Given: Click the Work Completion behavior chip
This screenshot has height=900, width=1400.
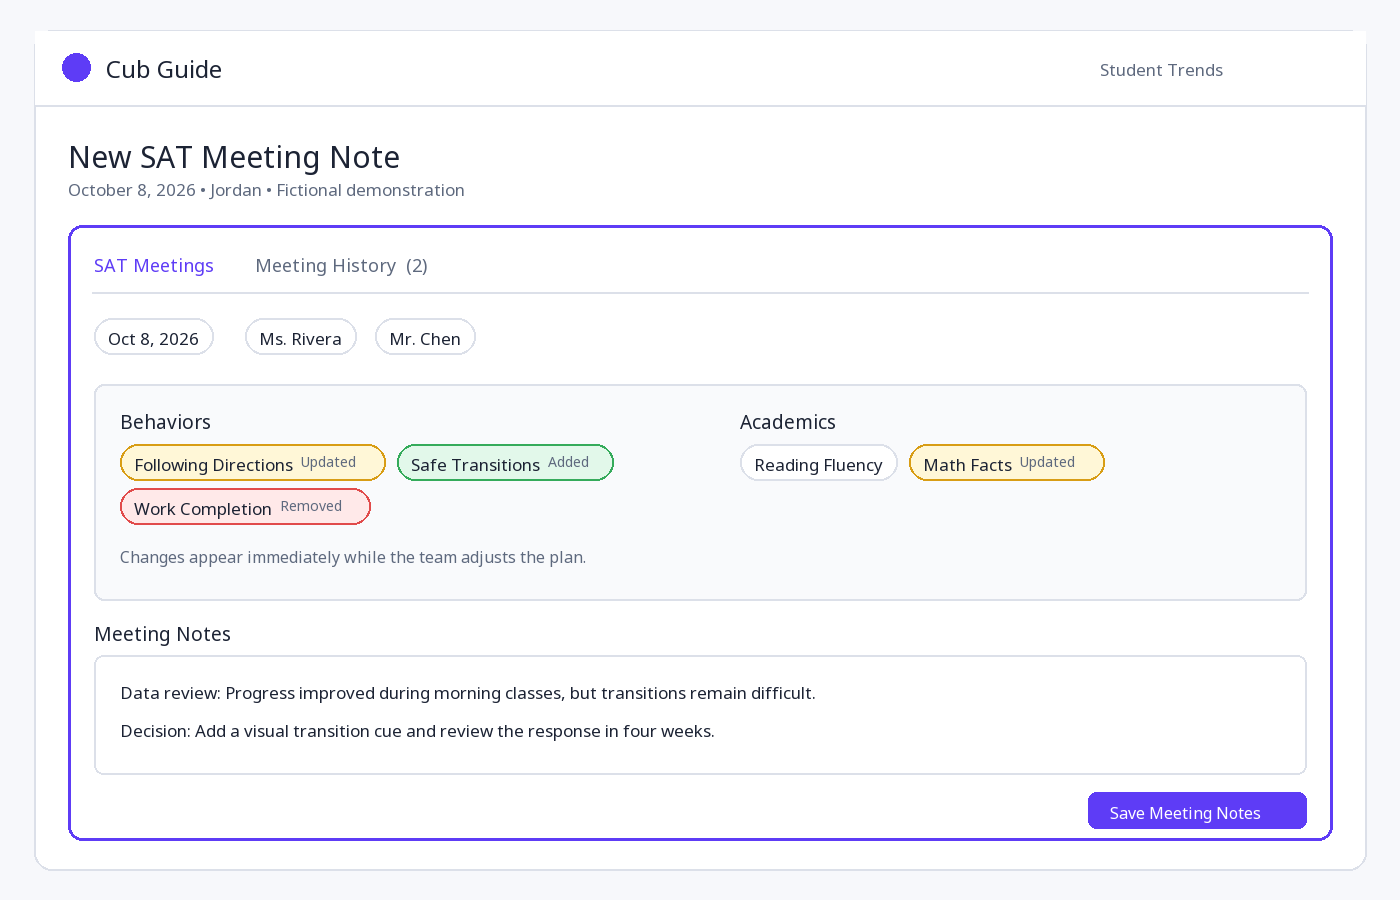Looking at the screenshot, I should pyautogui.click(x=245, y=507).
